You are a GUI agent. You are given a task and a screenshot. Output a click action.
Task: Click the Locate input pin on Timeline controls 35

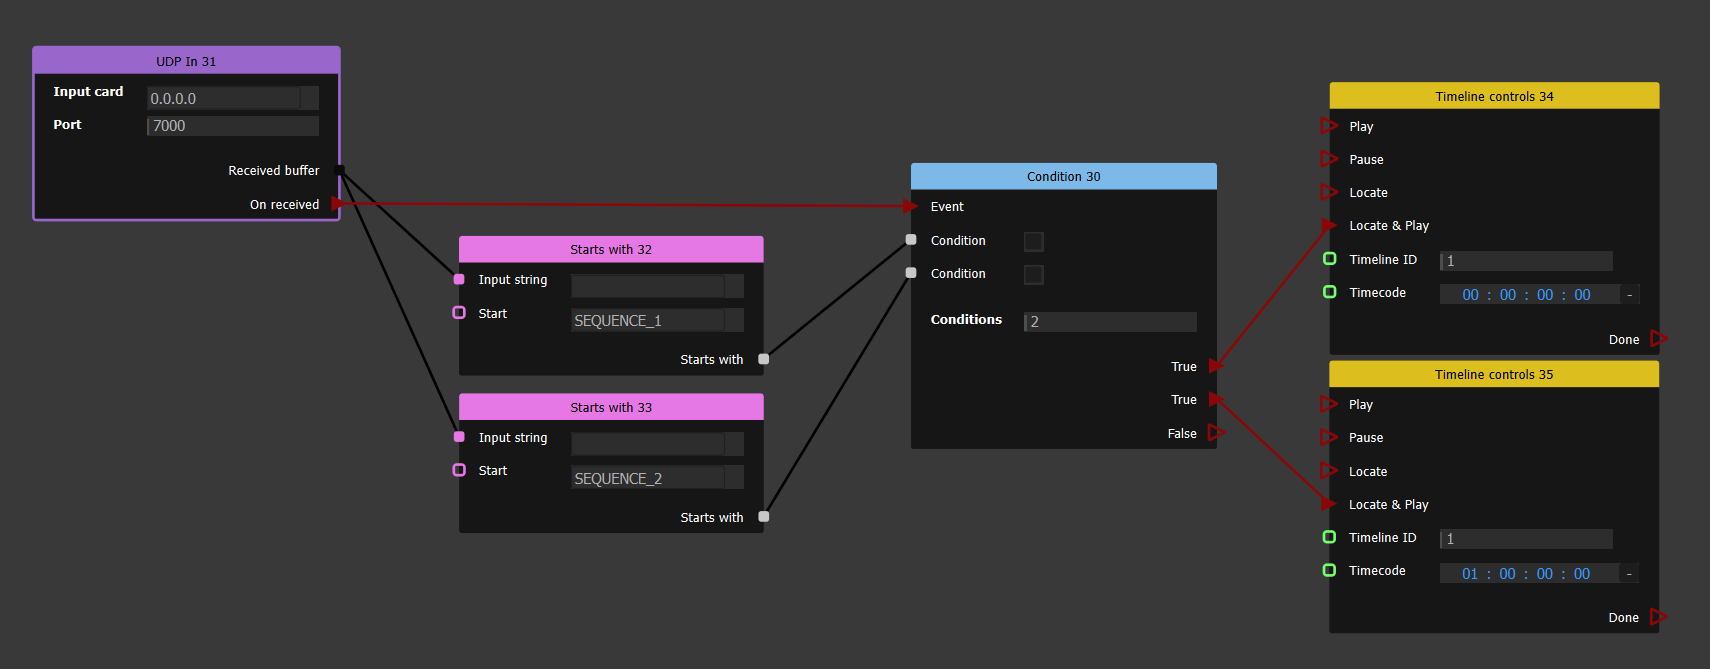pos(1329,471)
